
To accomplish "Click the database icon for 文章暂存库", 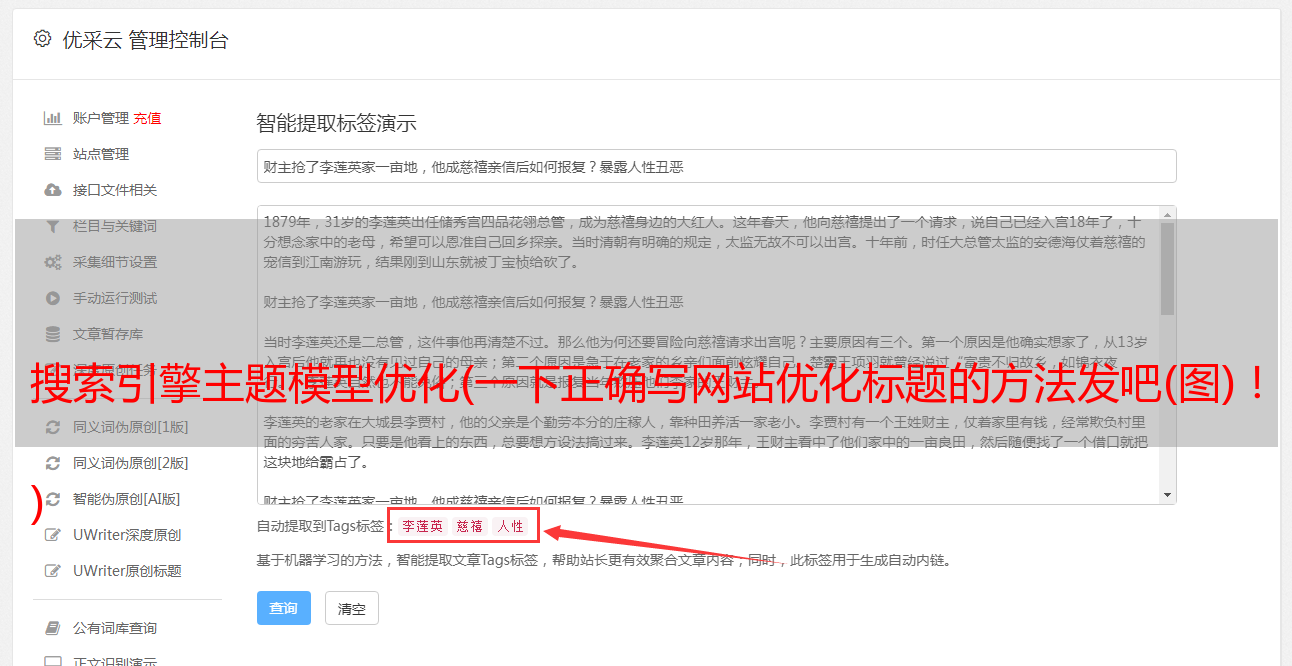I will (53, 334).
